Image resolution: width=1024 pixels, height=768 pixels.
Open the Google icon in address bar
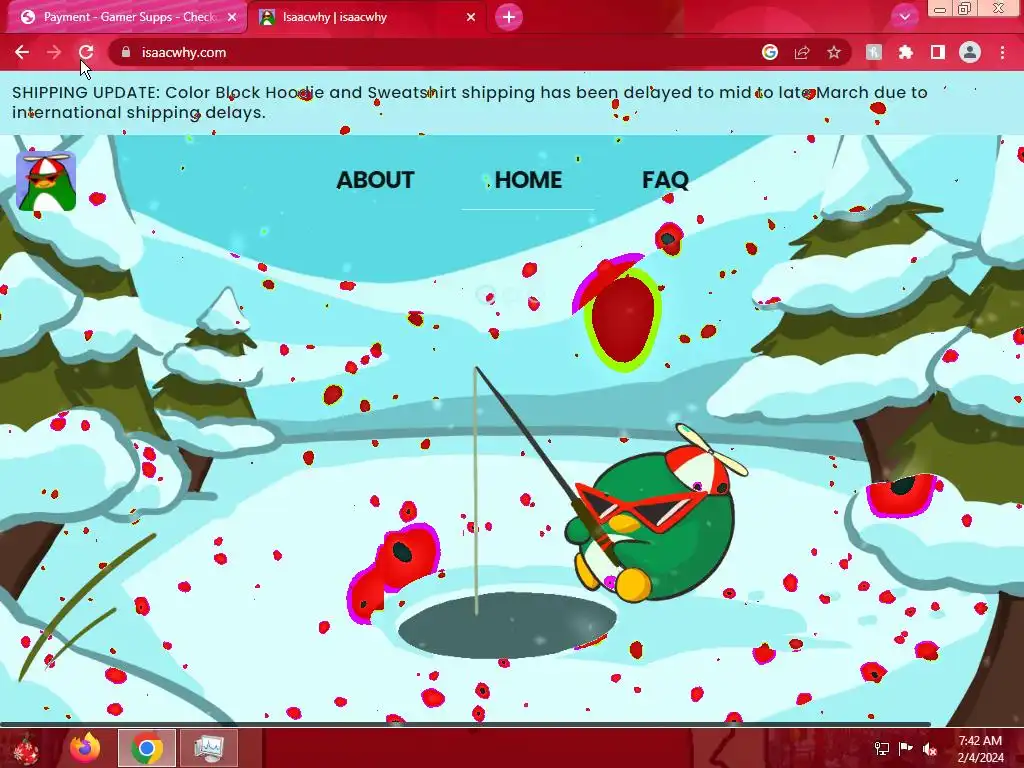[770, 52]
